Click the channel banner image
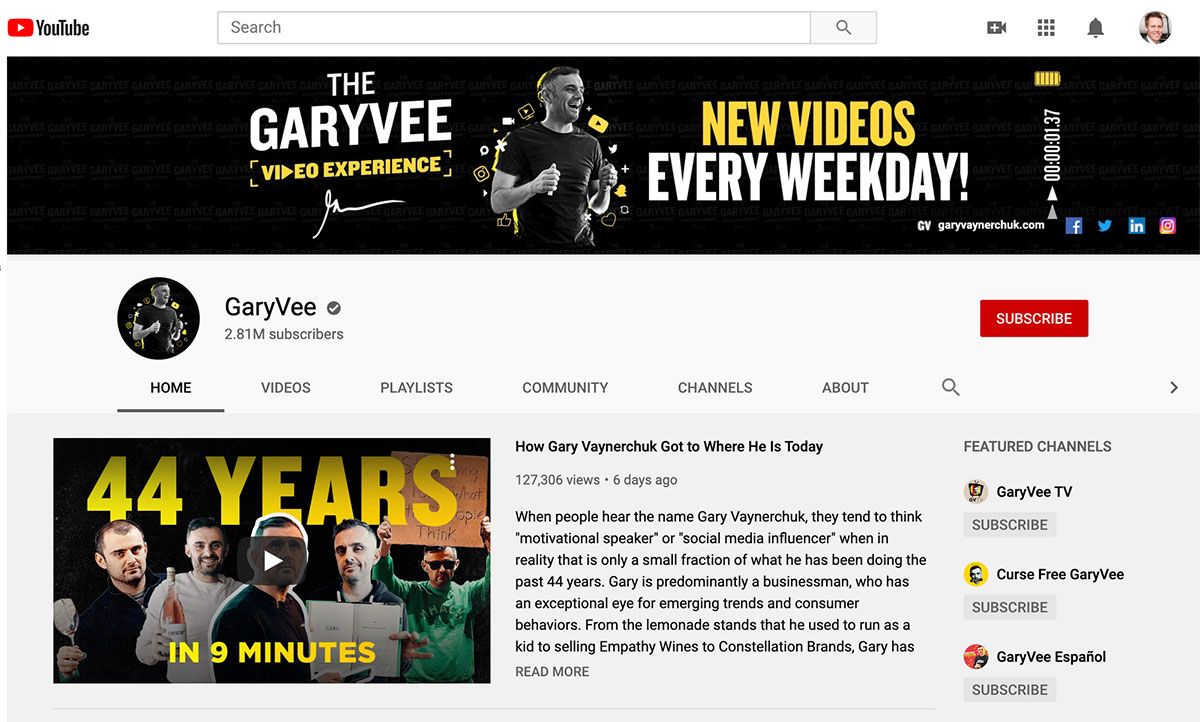 (x=603, y=155)
